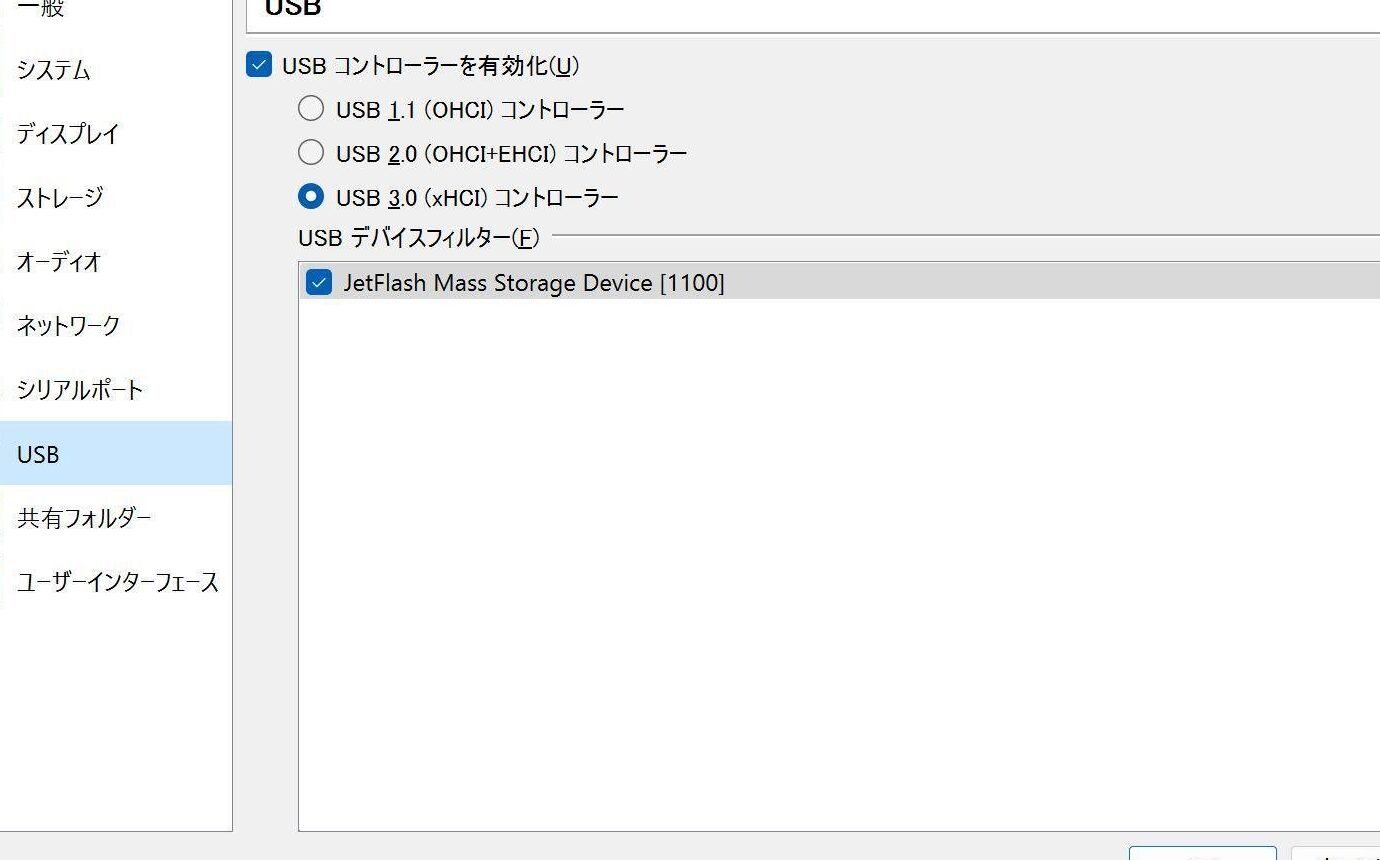
Task: Select USB 2.0 (OHCI+EHCI) controller radio button
Action: (x=311, y=152)
